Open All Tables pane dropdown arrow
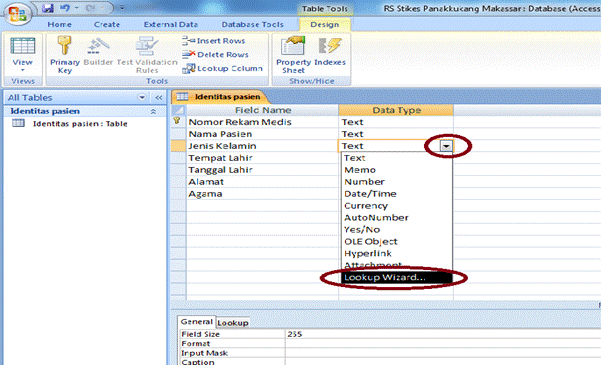The height and width of the screenshot is (365, 601). 142,97
